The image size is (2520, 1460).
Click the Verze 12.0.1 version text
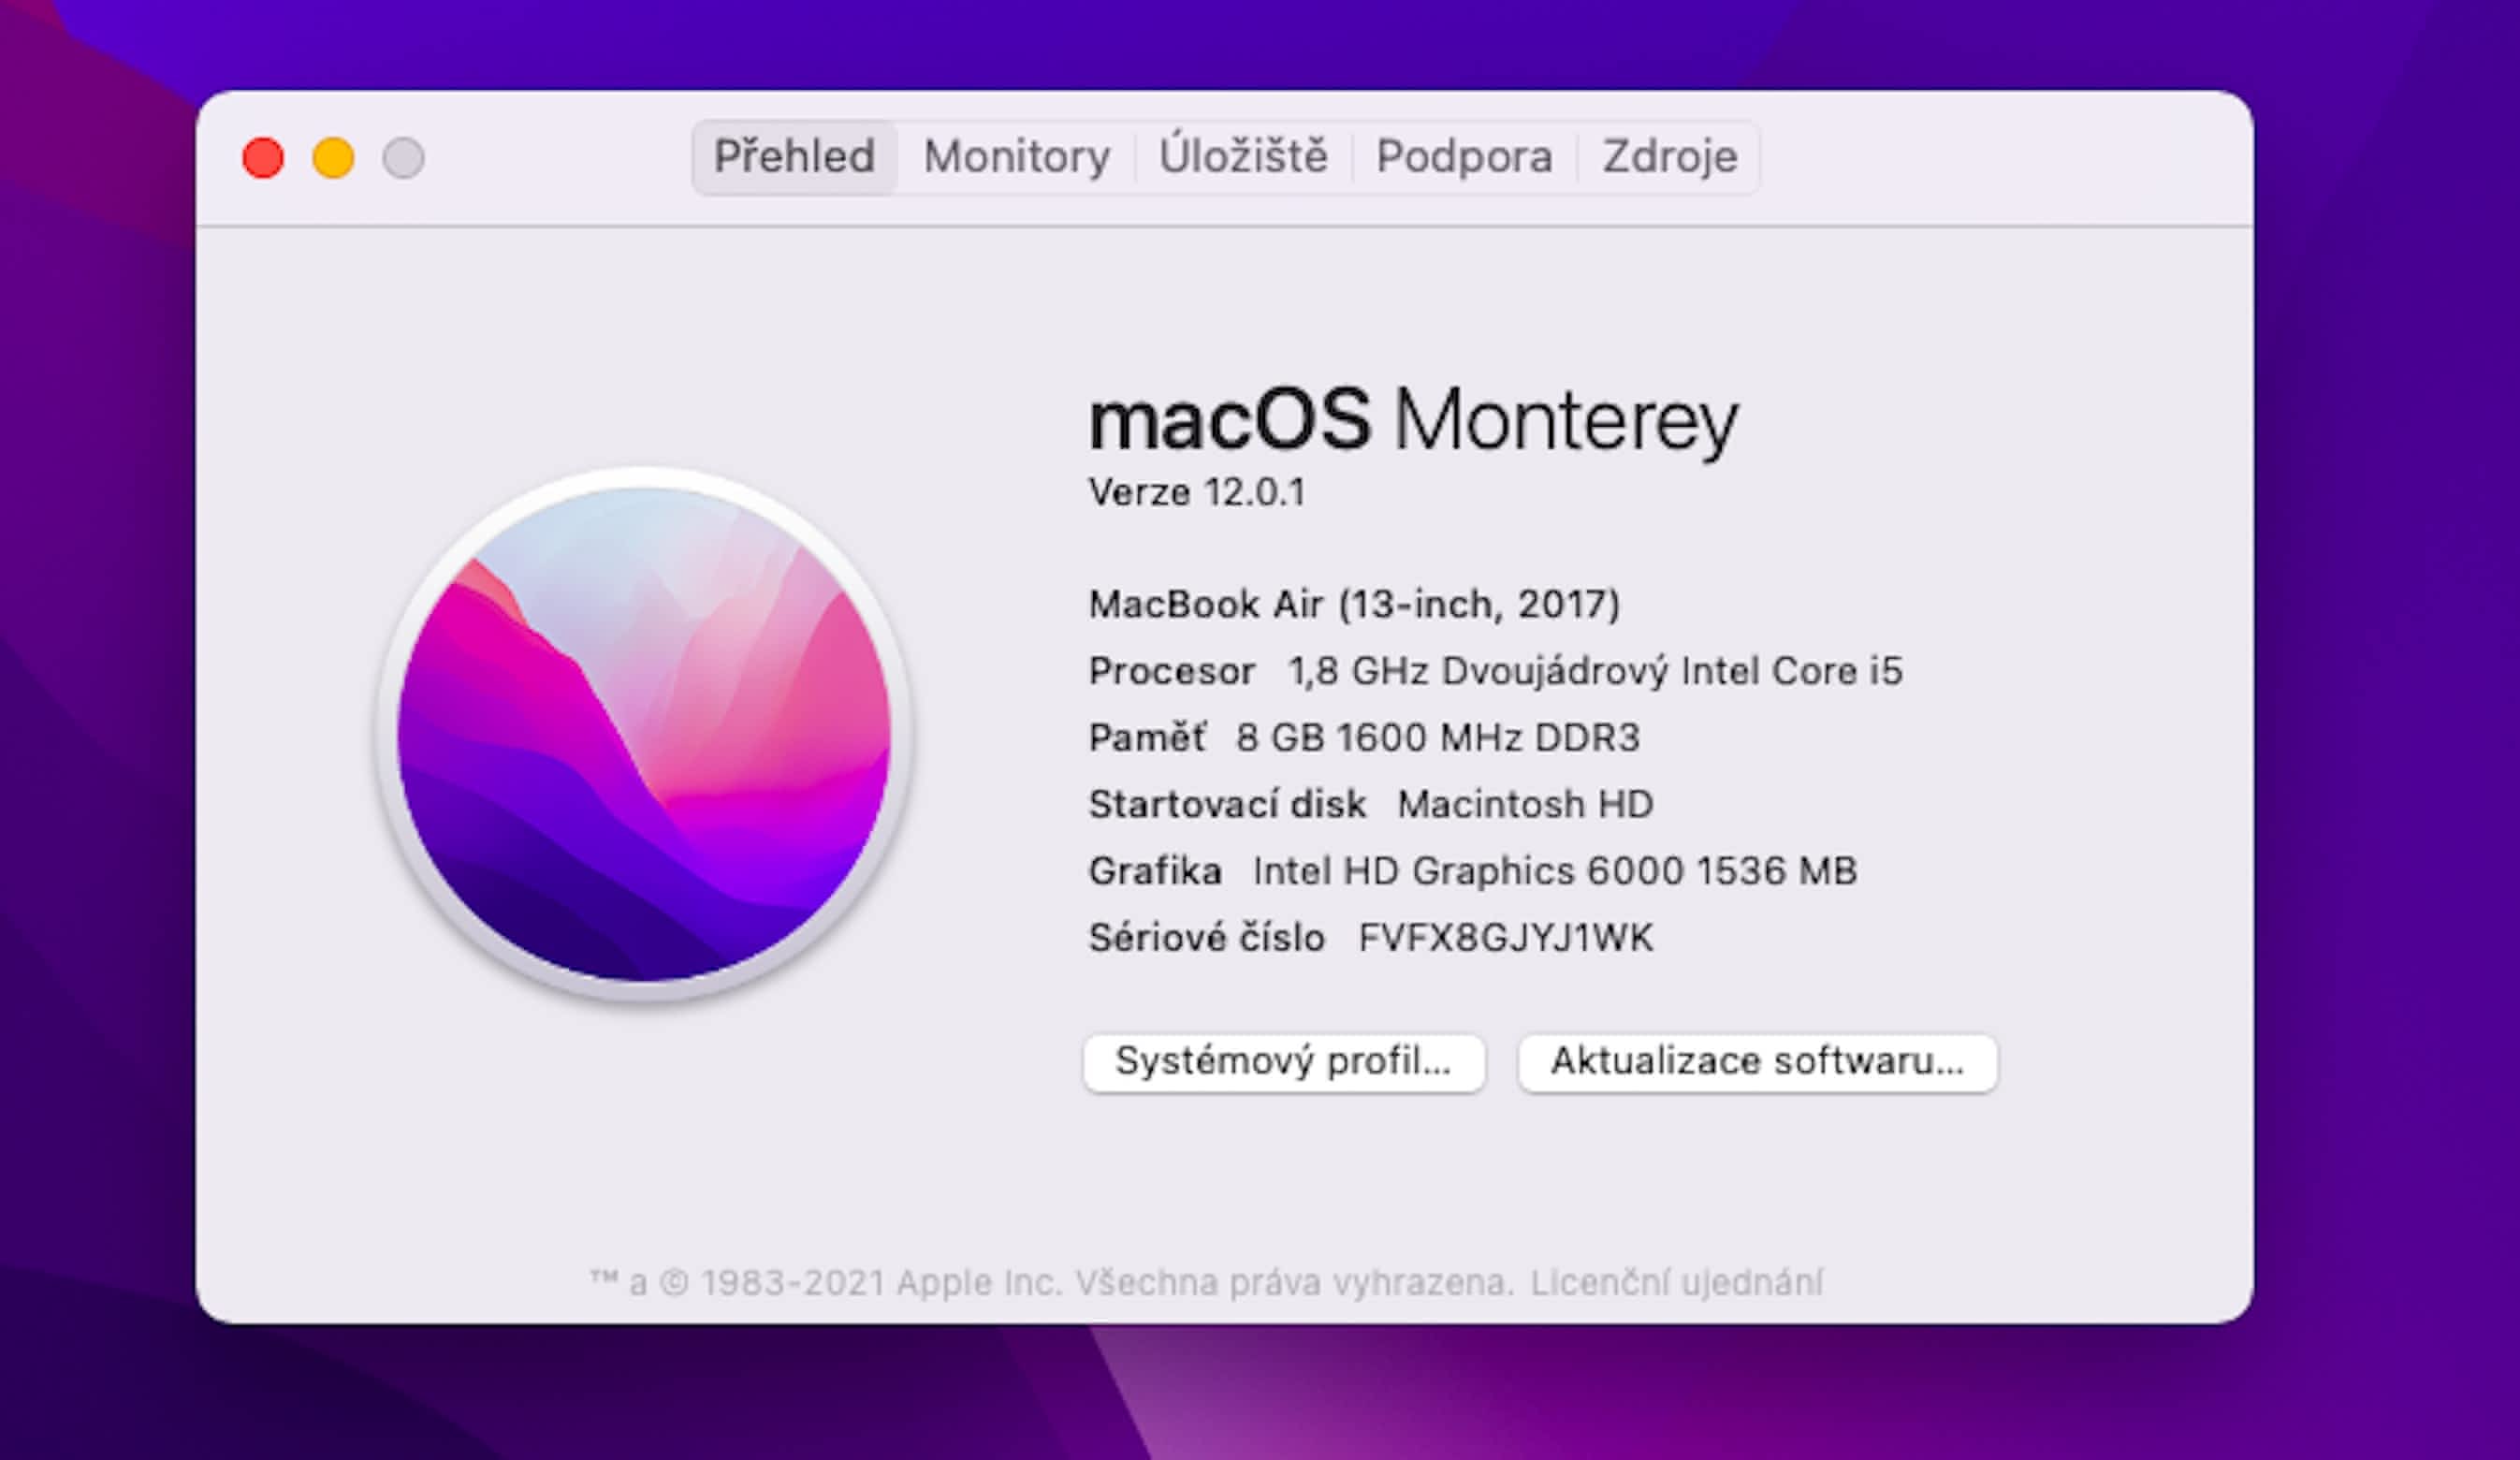[x=1196, y=492]
